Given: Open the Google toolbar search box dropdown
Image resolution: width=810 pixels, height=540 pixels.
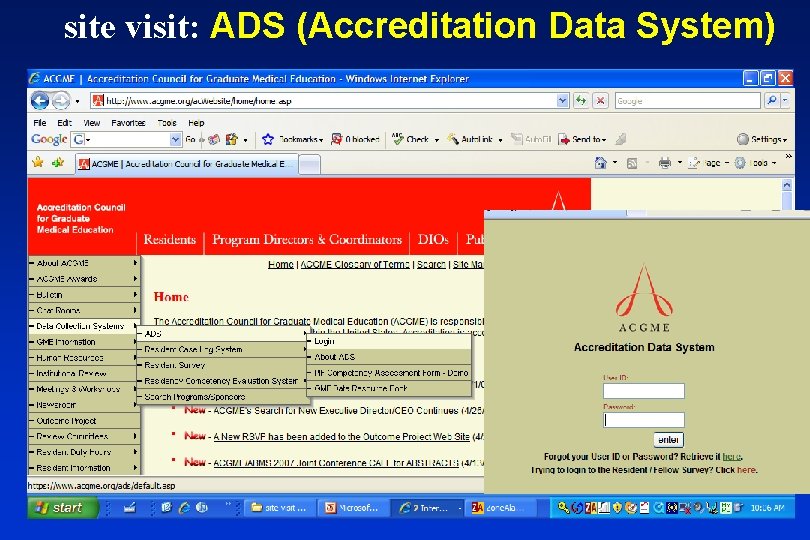Looking at the screenshot, I should [176, 139].
